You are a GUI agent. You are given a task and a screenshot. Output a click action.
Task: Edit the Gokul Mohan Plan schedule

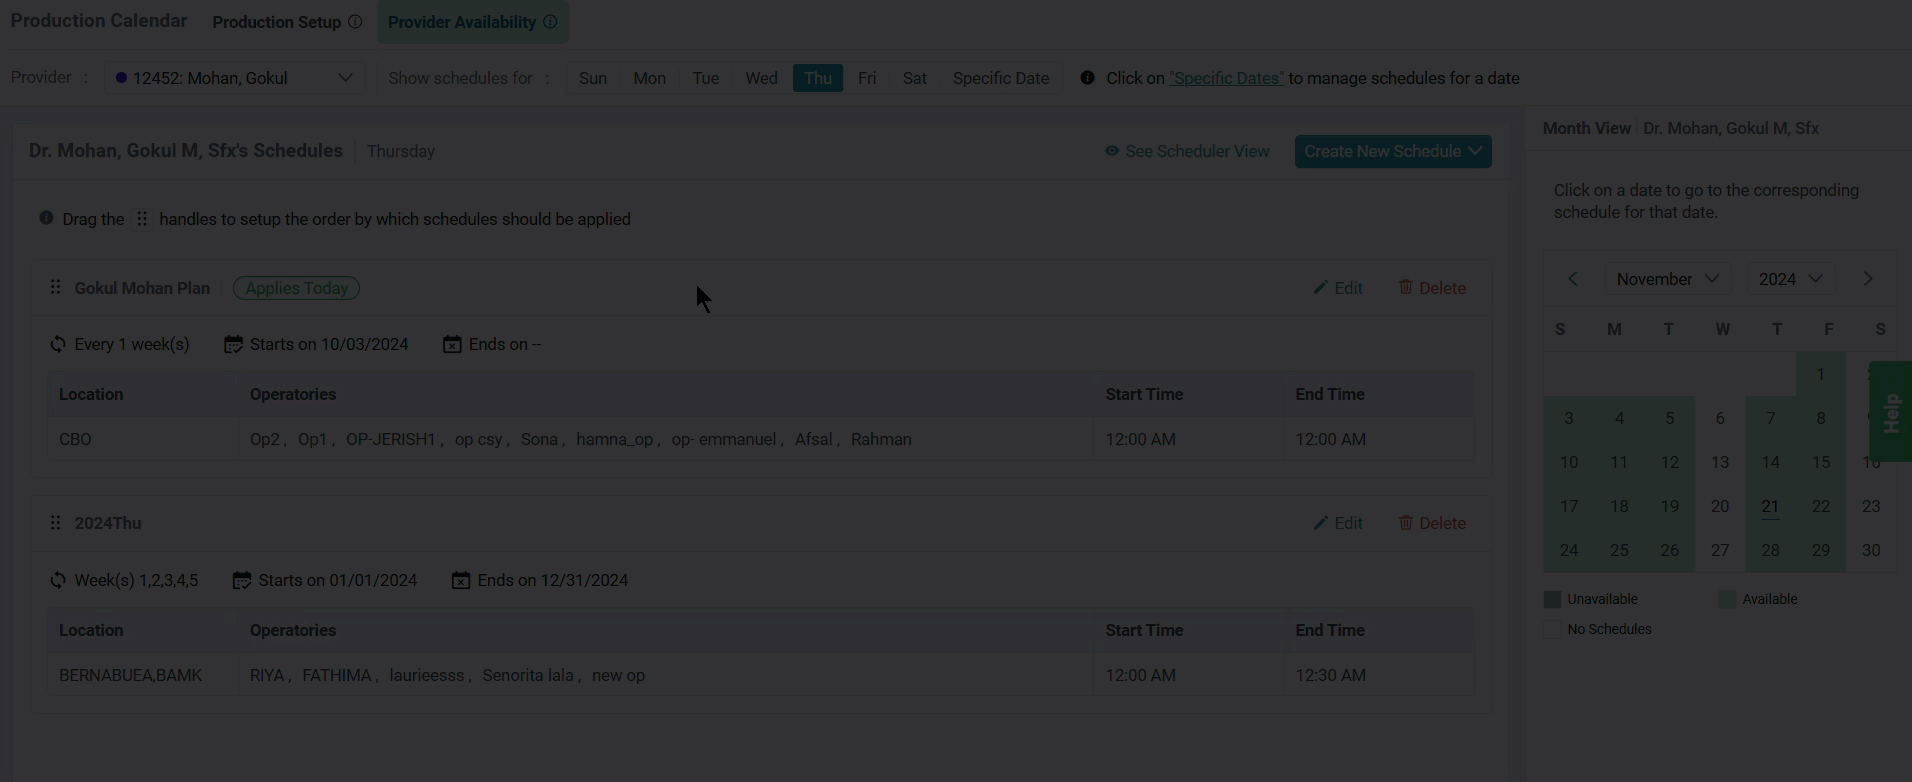pos(1338,288)
